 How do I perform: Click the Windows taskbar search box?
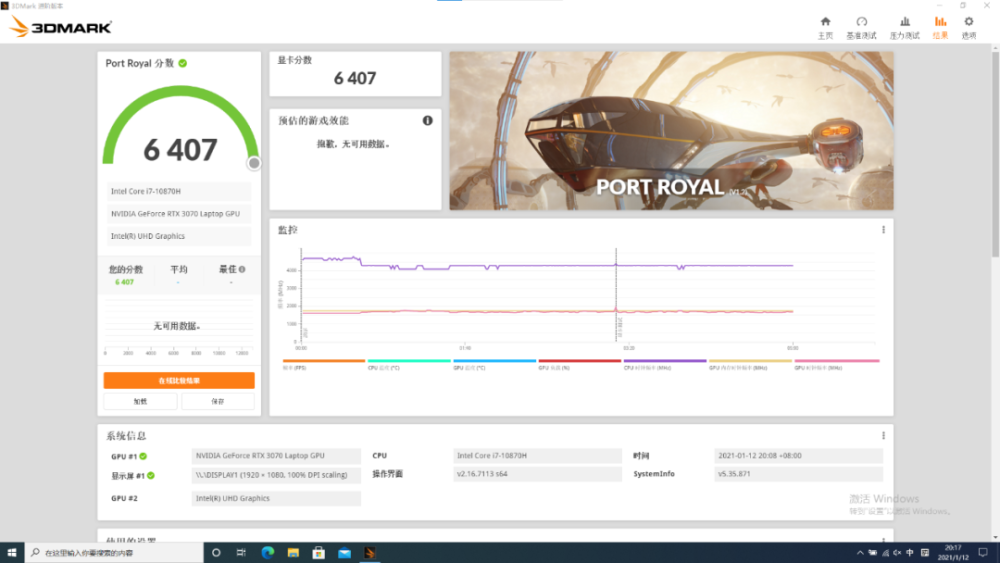pos(114,553)
